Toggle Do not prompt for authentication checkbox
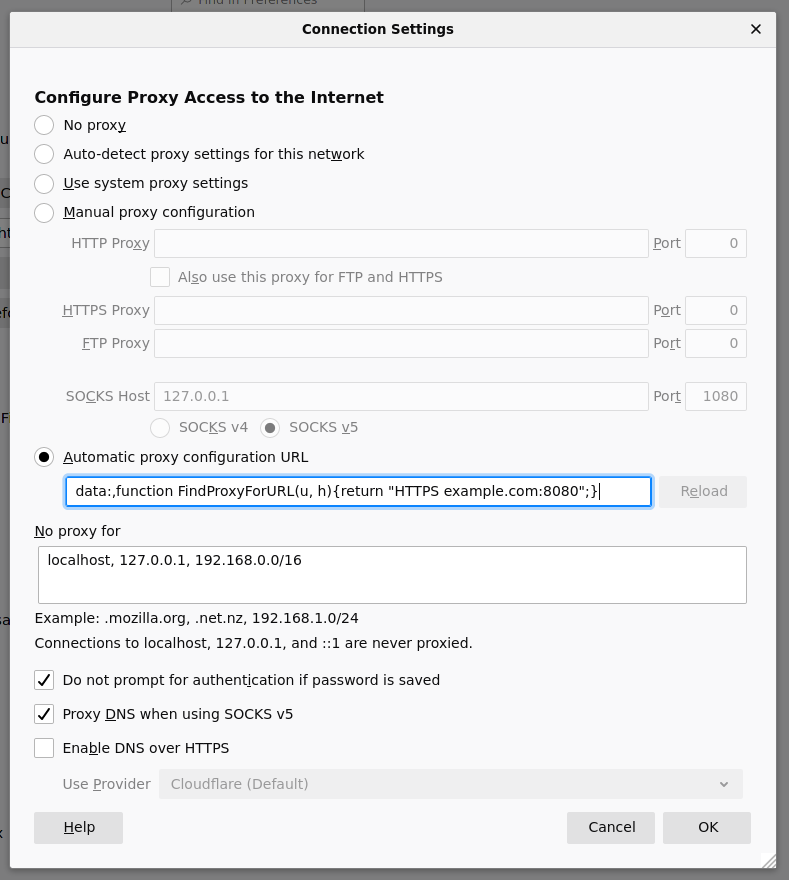 point(44,680)
